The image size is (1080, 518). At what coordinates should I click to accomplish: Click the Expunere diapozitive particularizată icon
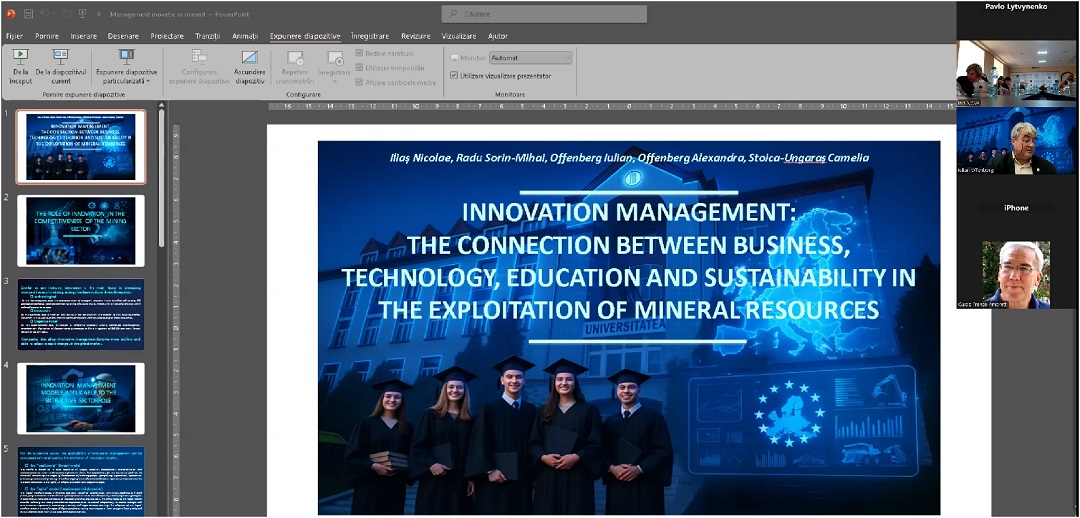(127, 57)
